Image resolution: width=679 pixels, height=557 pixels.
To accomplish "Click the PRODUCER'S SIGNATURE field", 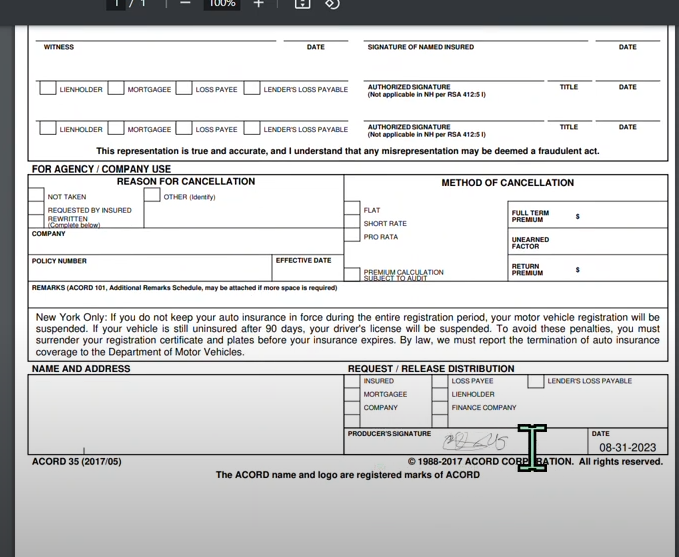I will [466, 441].
